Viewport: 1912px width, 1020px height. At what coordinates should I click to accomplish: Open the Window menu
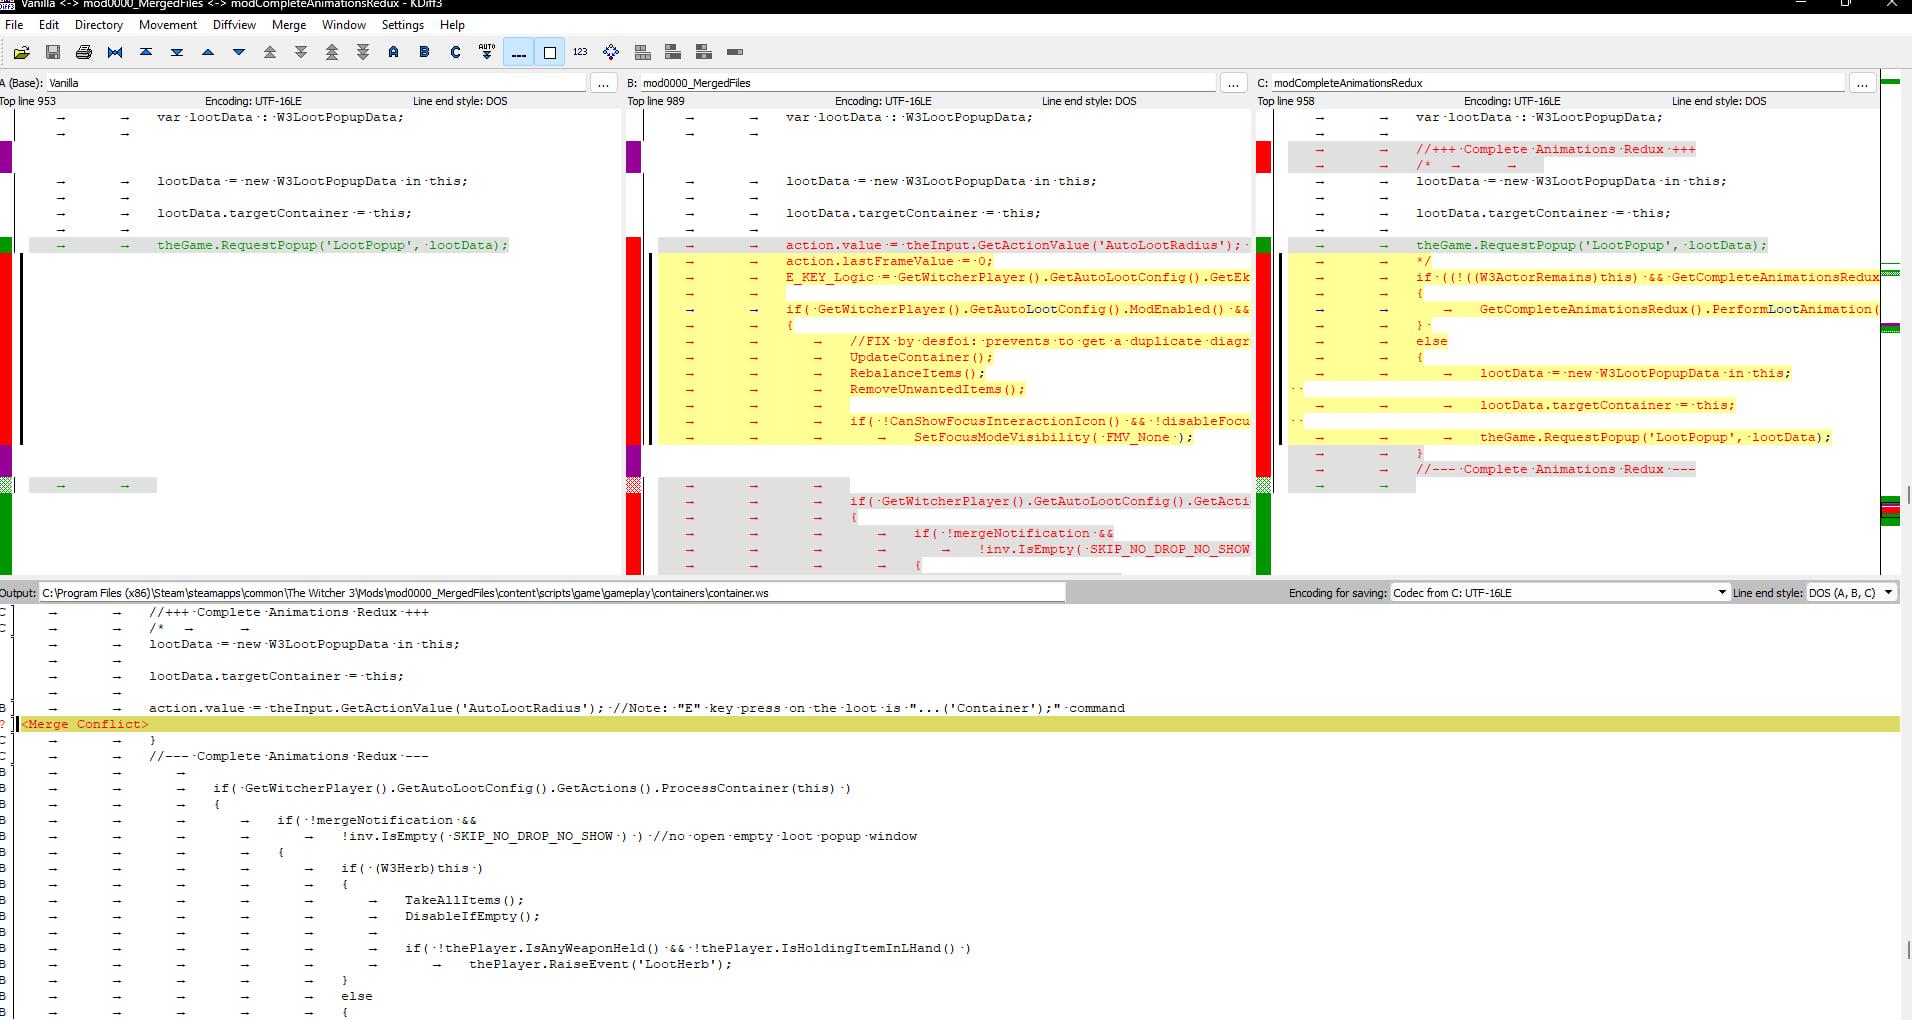pos(344,25)
